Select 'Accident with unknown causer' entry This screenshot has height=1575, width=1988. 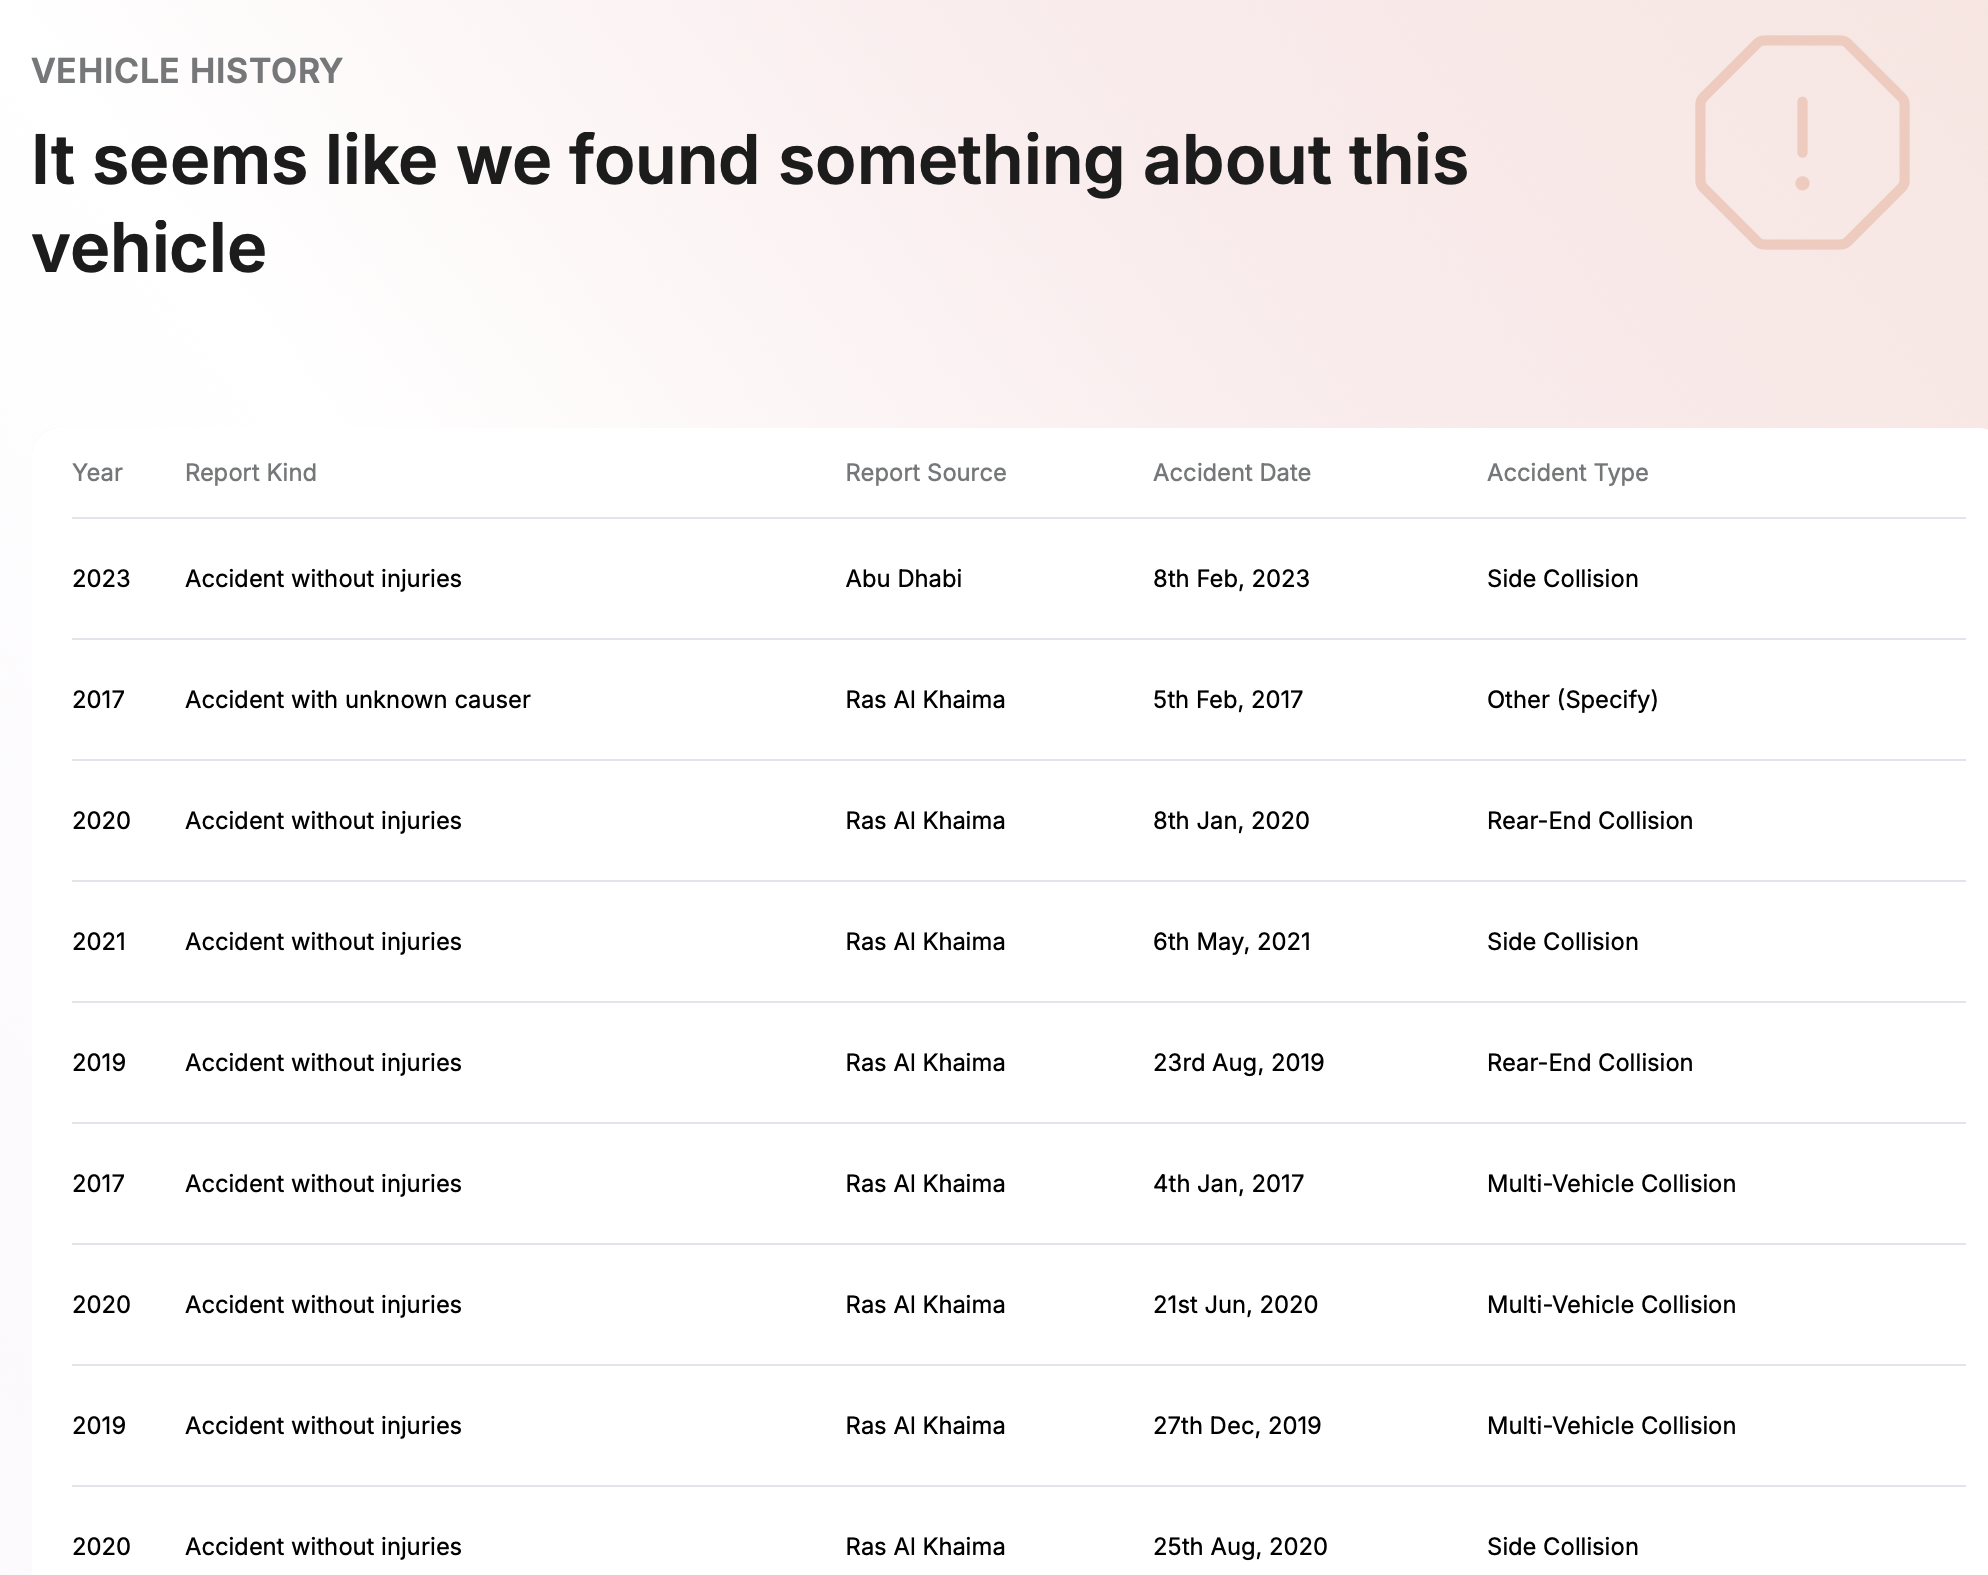[357, 700]
